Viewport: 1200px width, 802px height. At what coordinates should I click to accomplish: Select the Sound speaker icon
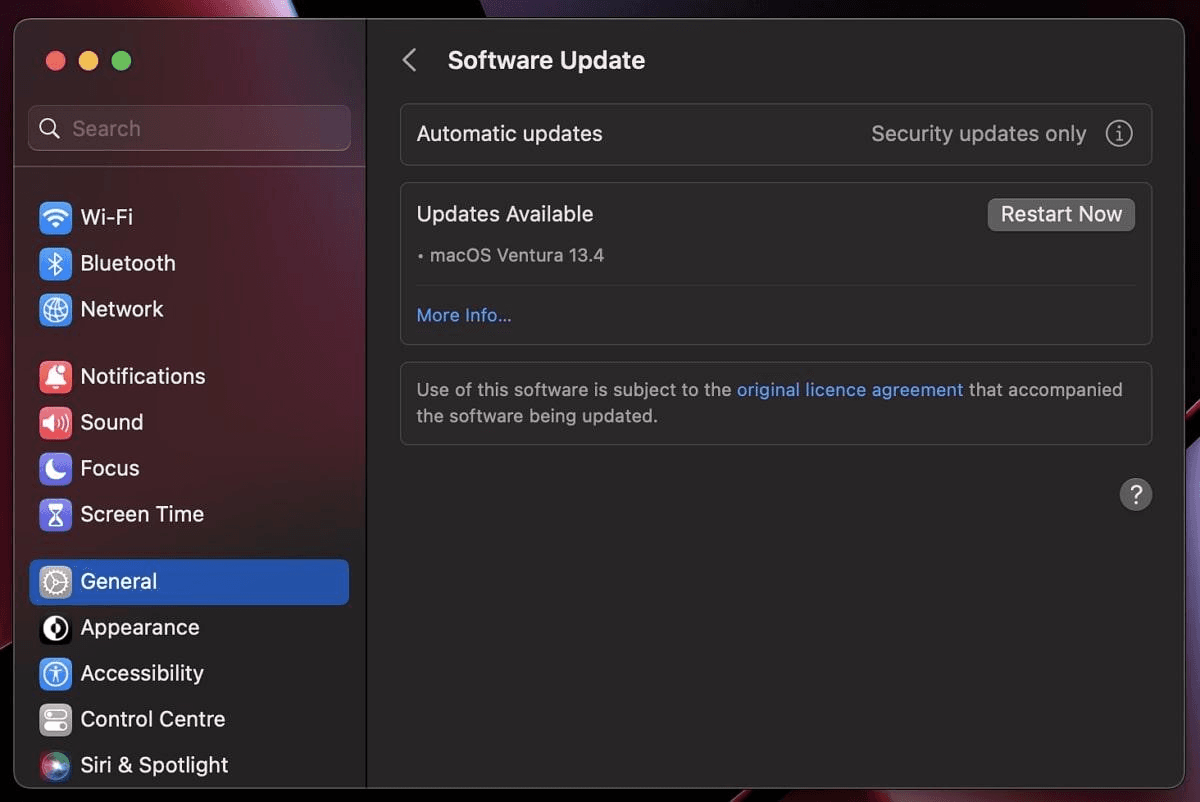pyautogui.click(x=55, y=422)
